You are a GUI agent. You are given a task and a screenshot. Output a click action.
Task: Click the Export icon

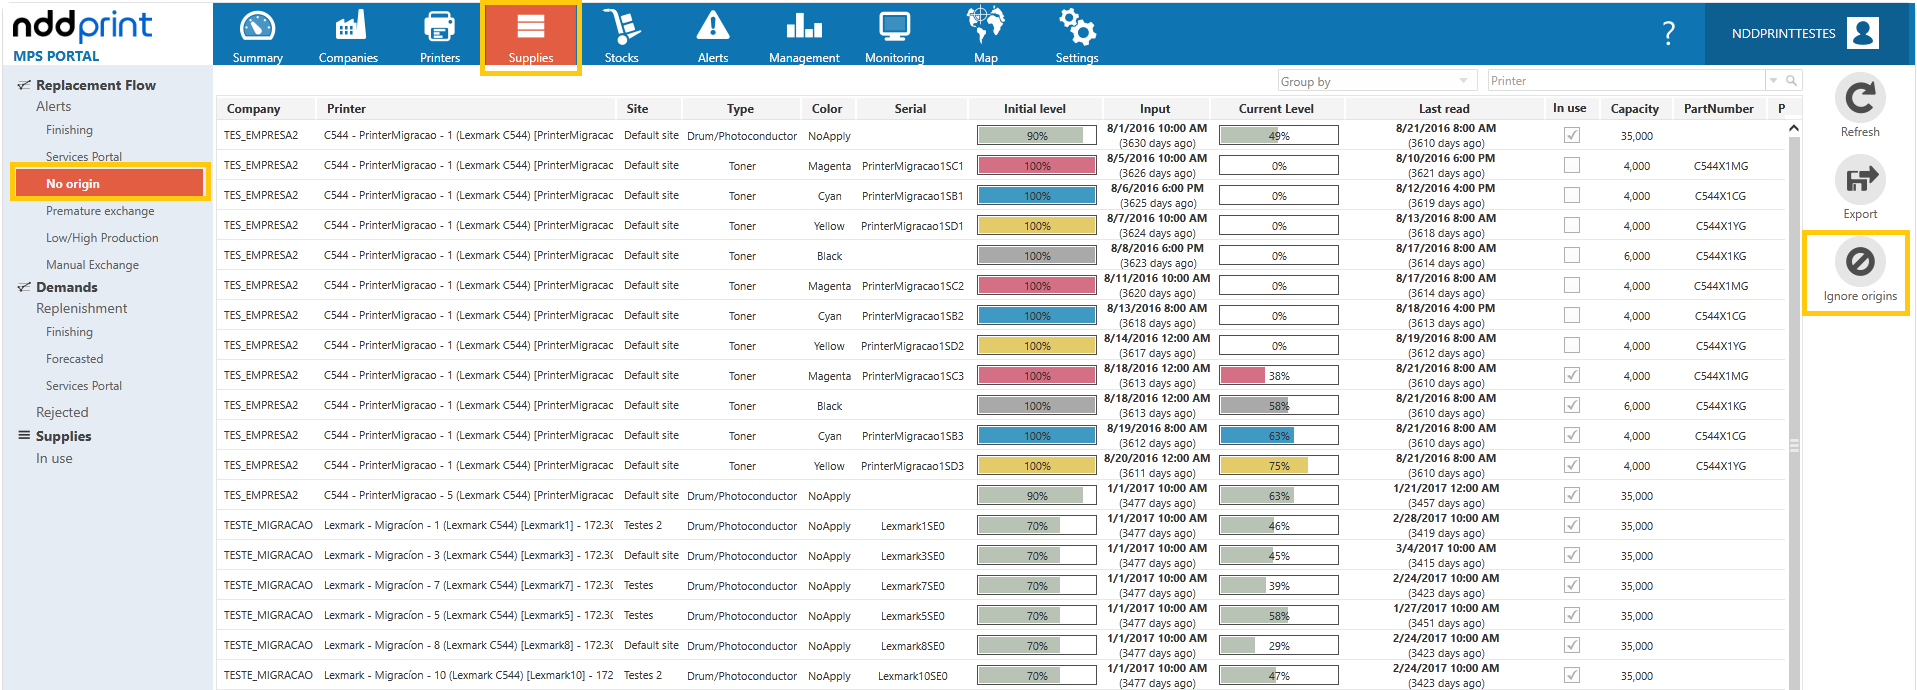point(1860,179)
